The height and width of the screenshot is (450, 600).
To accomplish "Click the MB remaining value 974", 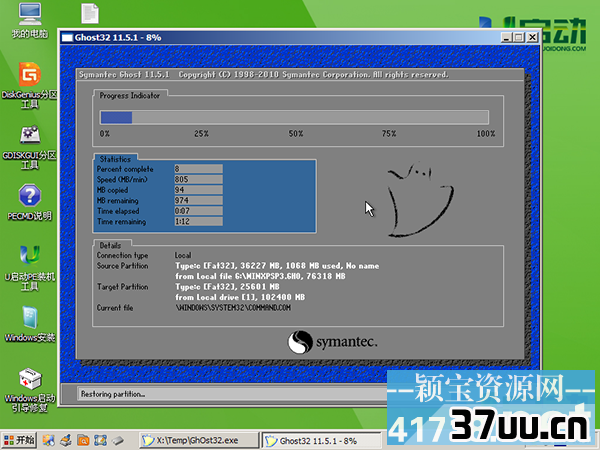I will click(199, 200).
